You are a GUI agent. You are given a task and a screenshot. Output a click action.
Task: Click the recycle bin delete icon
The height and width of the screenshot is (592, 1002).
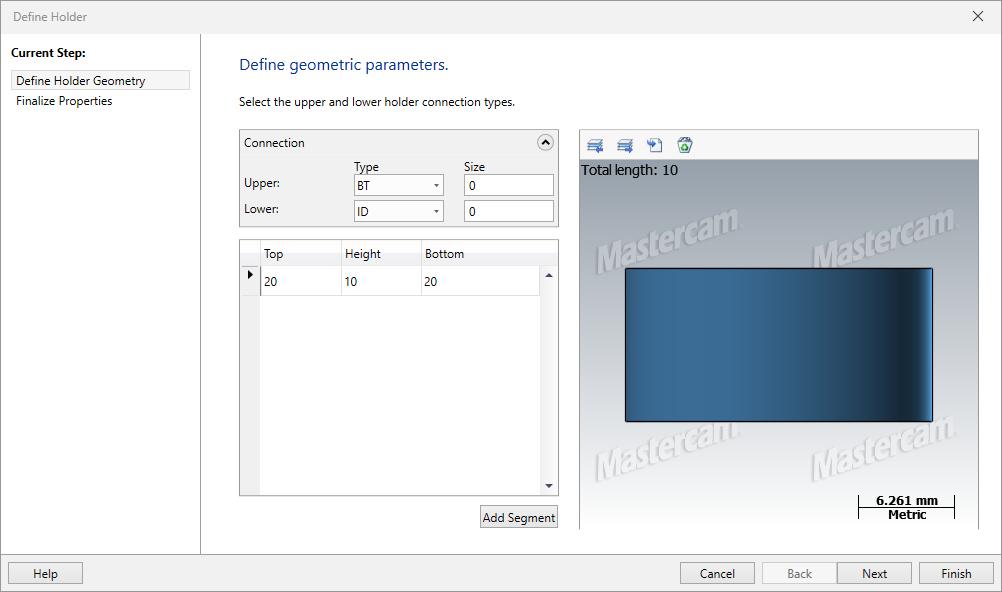[684, 145]
